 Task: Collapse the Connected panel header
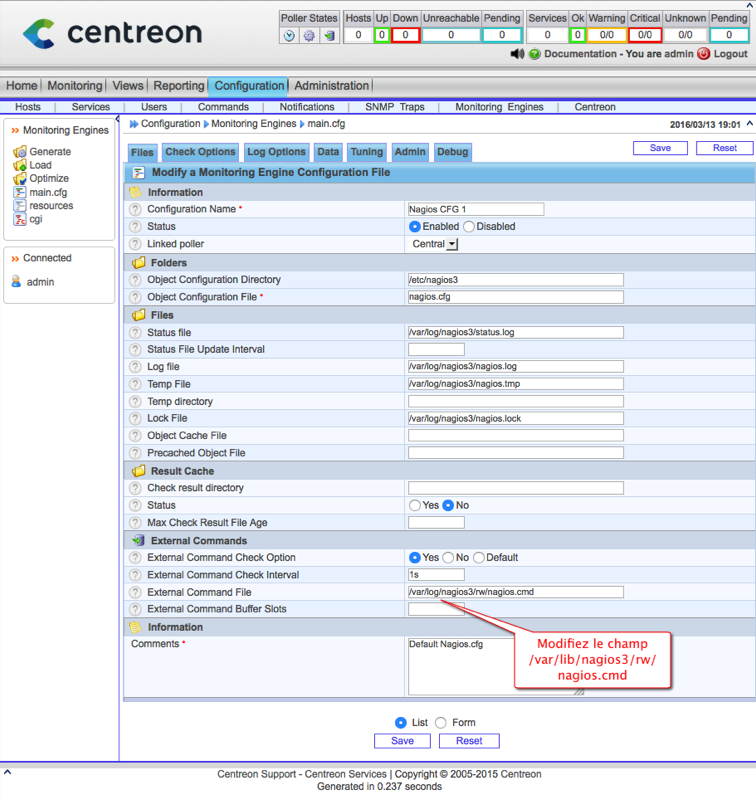click(x=15, y=258)
